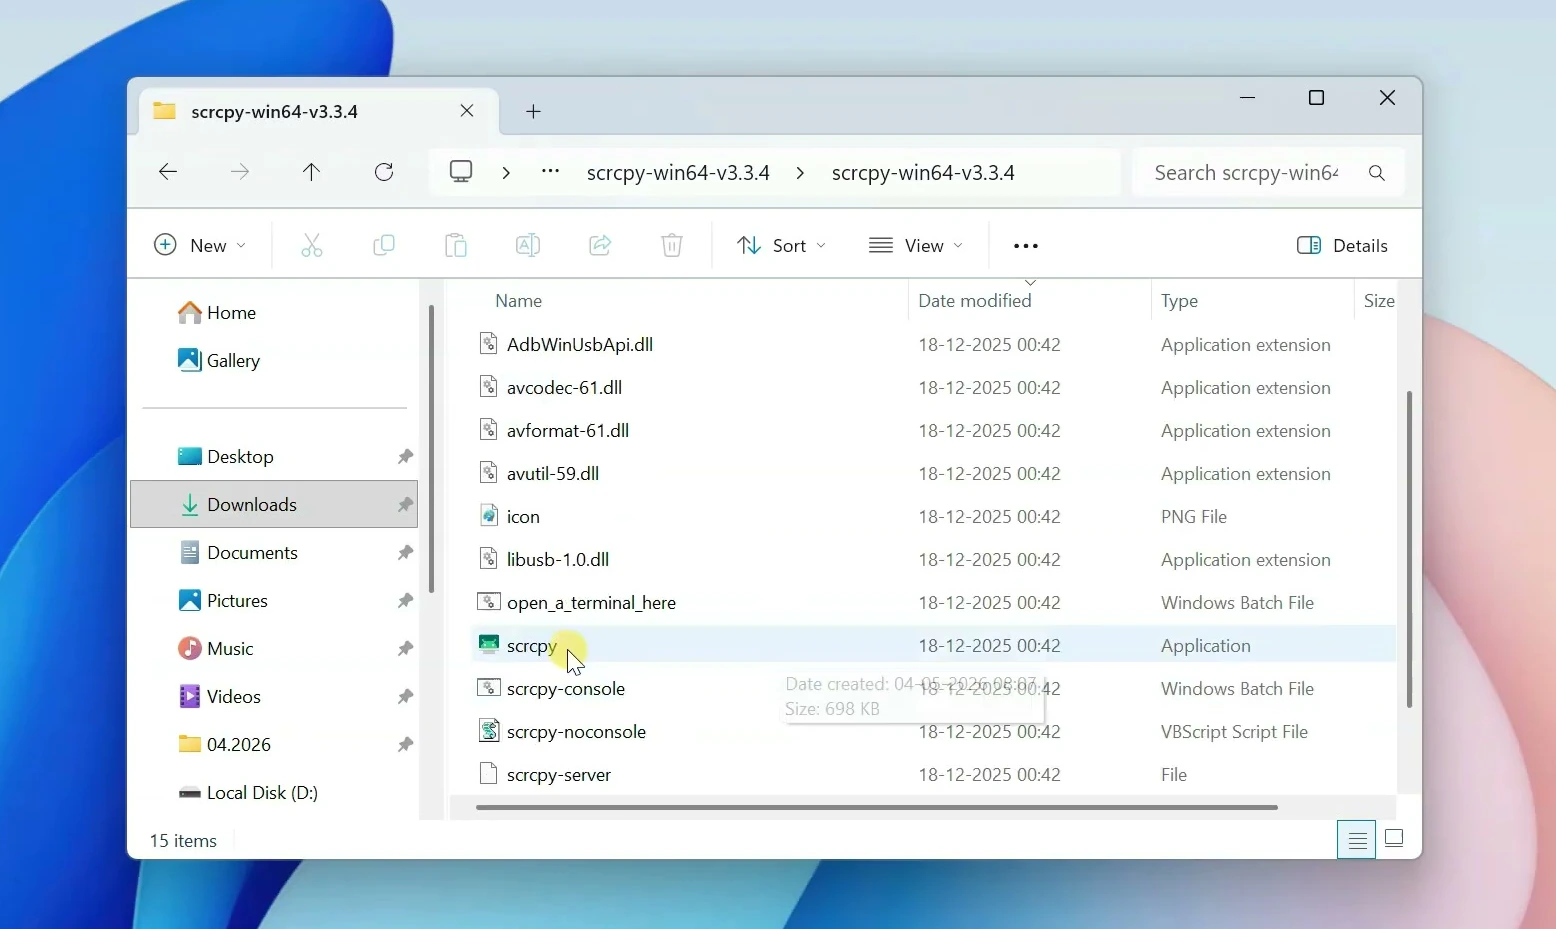
Task: Go up one folder level
Action: click(311, 172)
